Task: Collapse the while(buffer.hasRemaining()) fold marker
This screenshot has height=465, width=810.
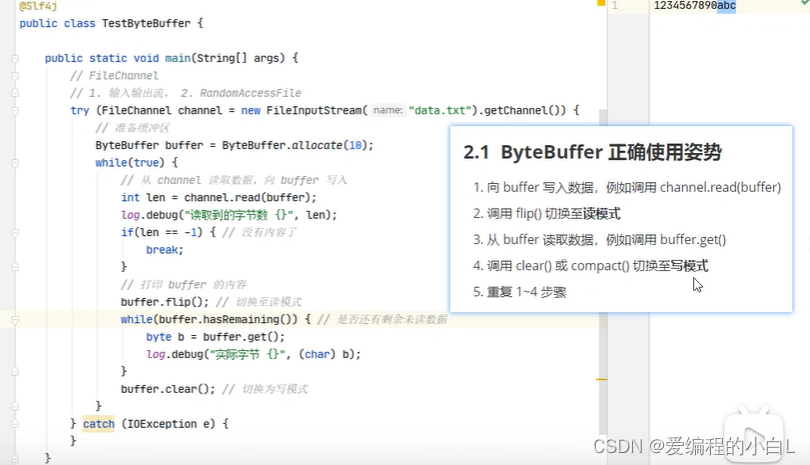Action: click(15, 320)
